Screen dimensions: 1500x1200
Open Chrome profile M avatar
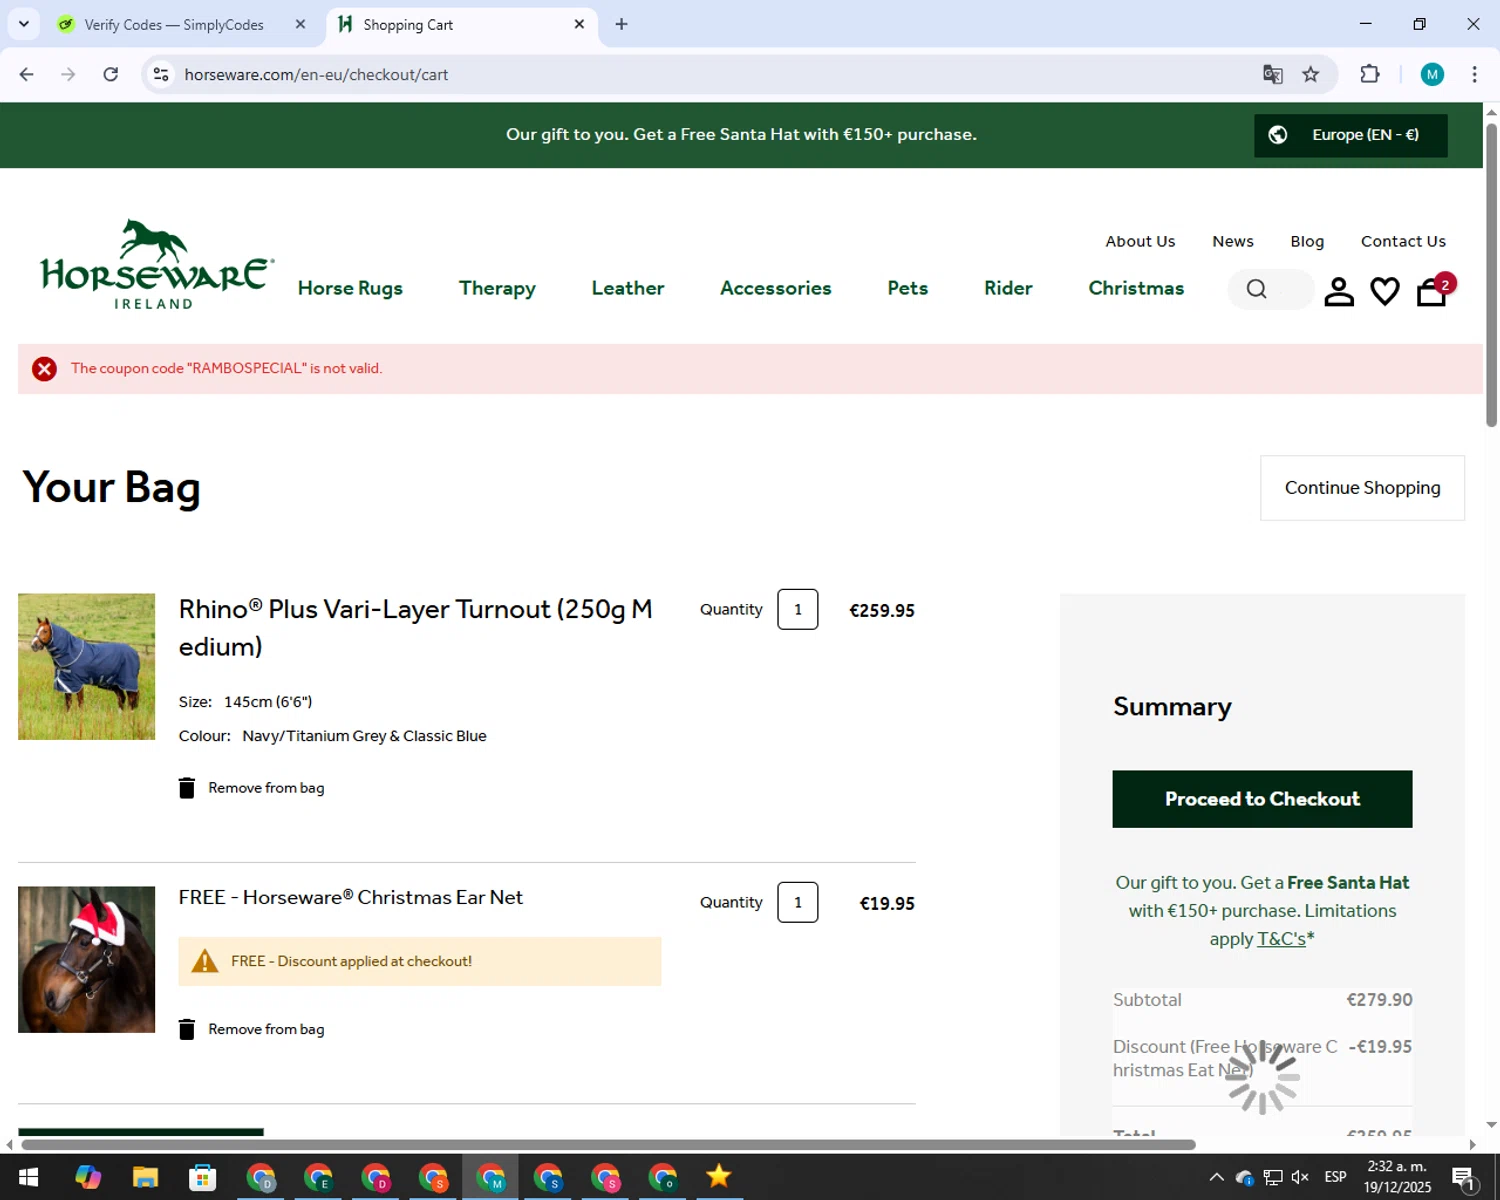[1432, 74]
